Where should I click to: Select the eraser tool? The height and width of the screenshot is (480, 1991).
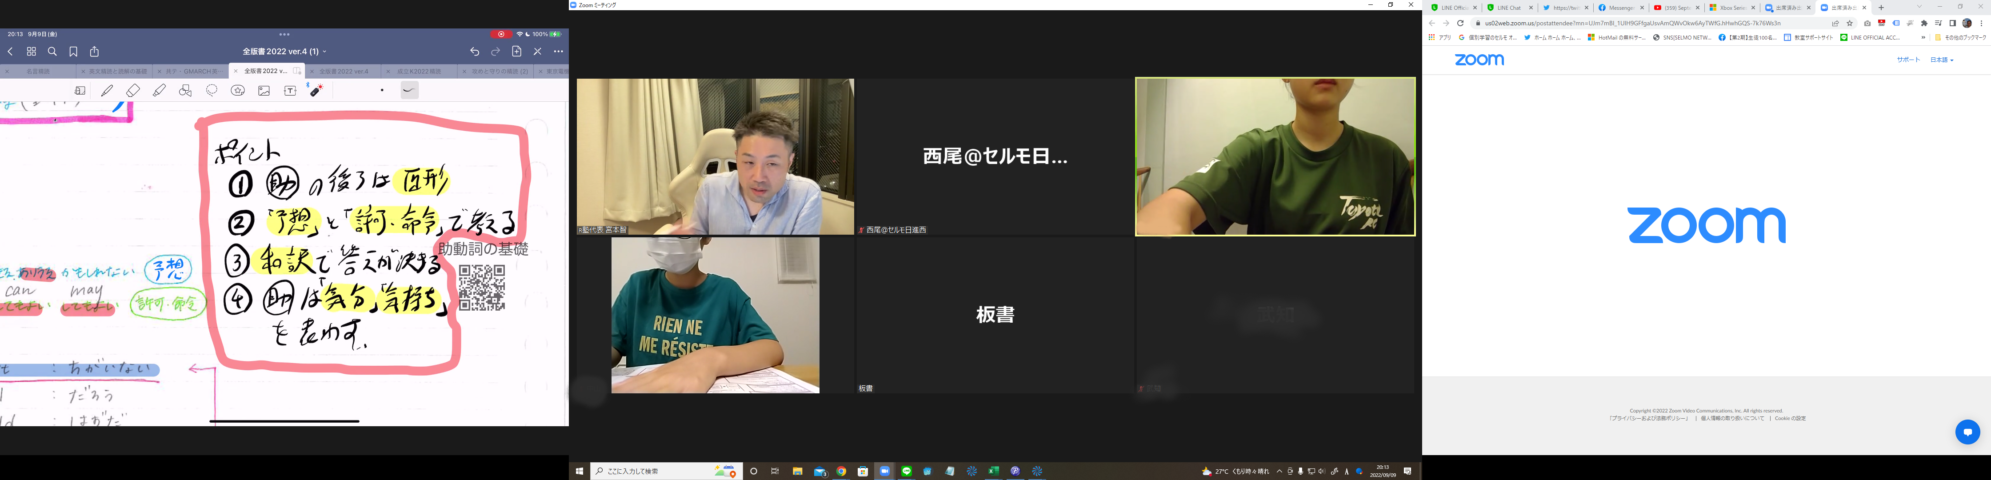133,91
